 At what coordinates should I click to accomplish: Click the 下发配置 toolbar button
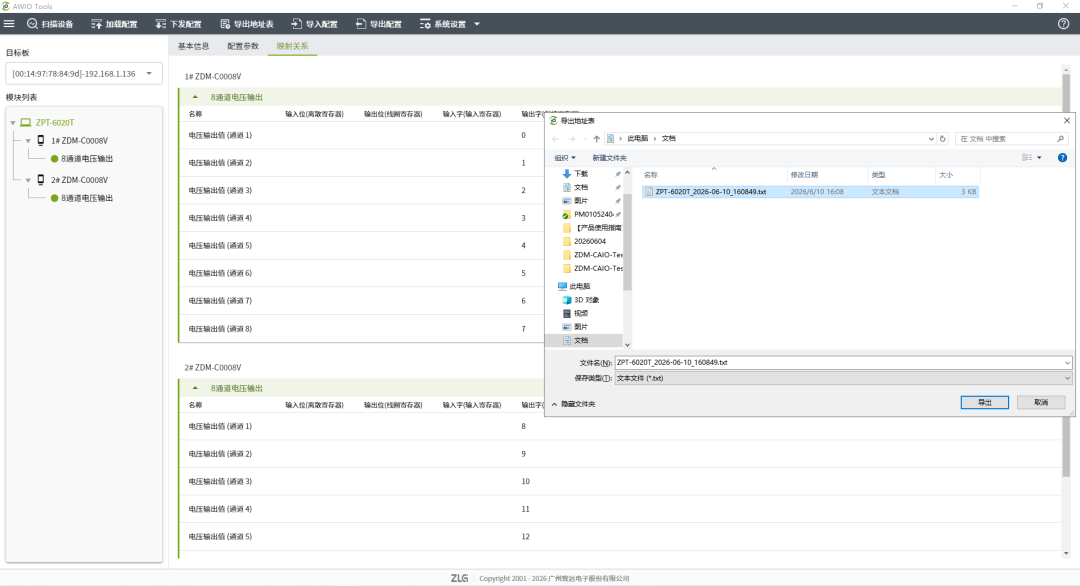(178, 24)
